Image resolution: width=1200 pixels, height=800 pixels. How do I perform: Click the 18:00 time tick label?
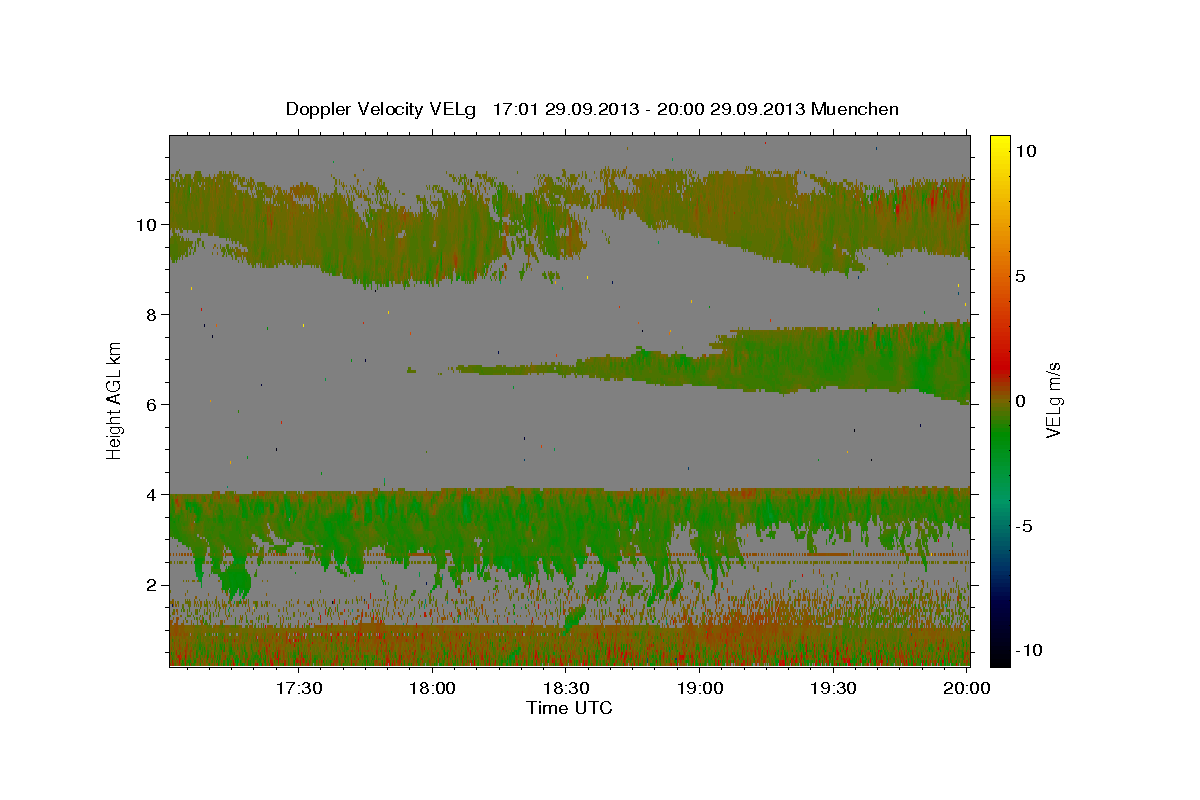[x=432, y=688]
